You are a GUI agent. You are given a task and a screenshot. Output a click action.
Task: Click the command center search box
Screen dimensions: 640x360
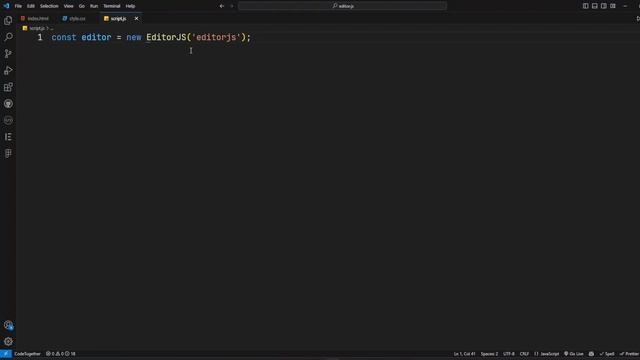click(x=342, y=6)
